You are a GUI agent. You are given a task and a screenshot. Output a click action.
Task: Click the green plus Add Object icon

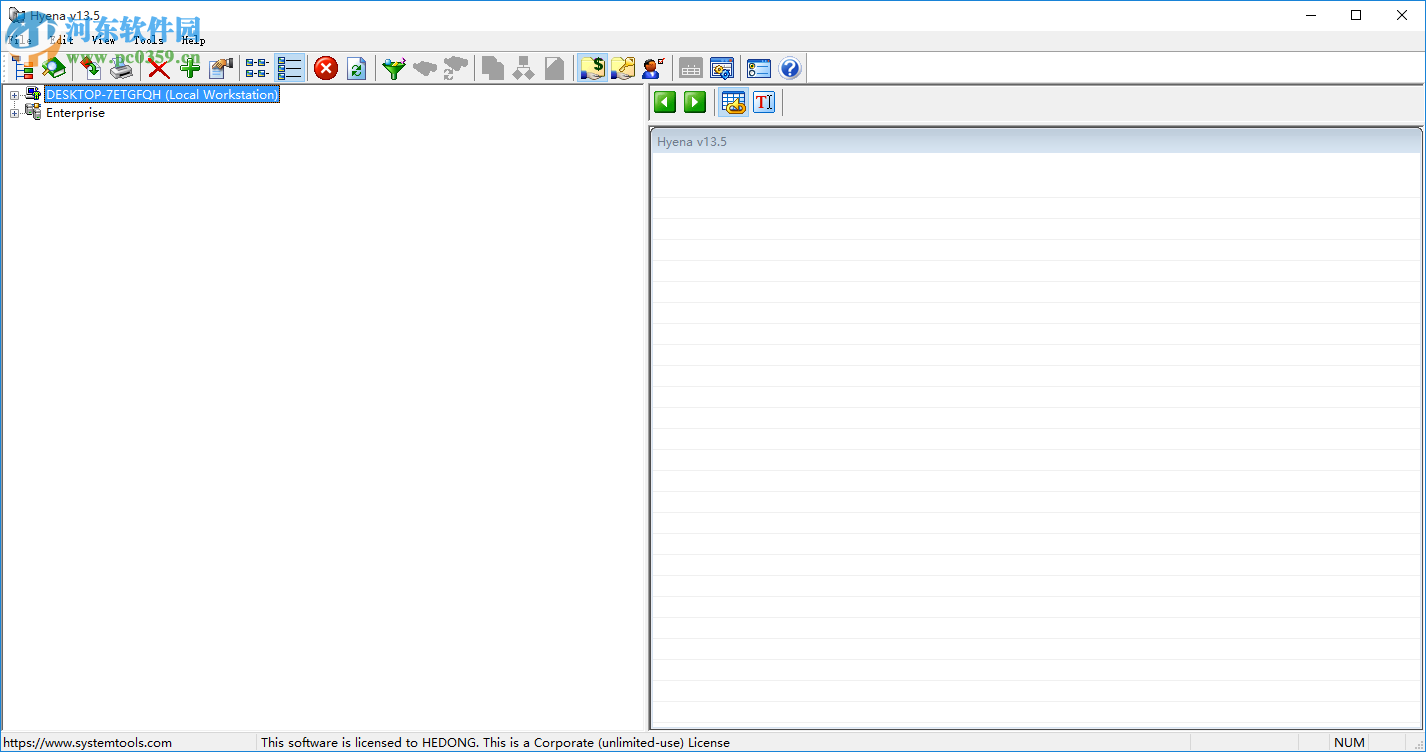click(189, 68)
